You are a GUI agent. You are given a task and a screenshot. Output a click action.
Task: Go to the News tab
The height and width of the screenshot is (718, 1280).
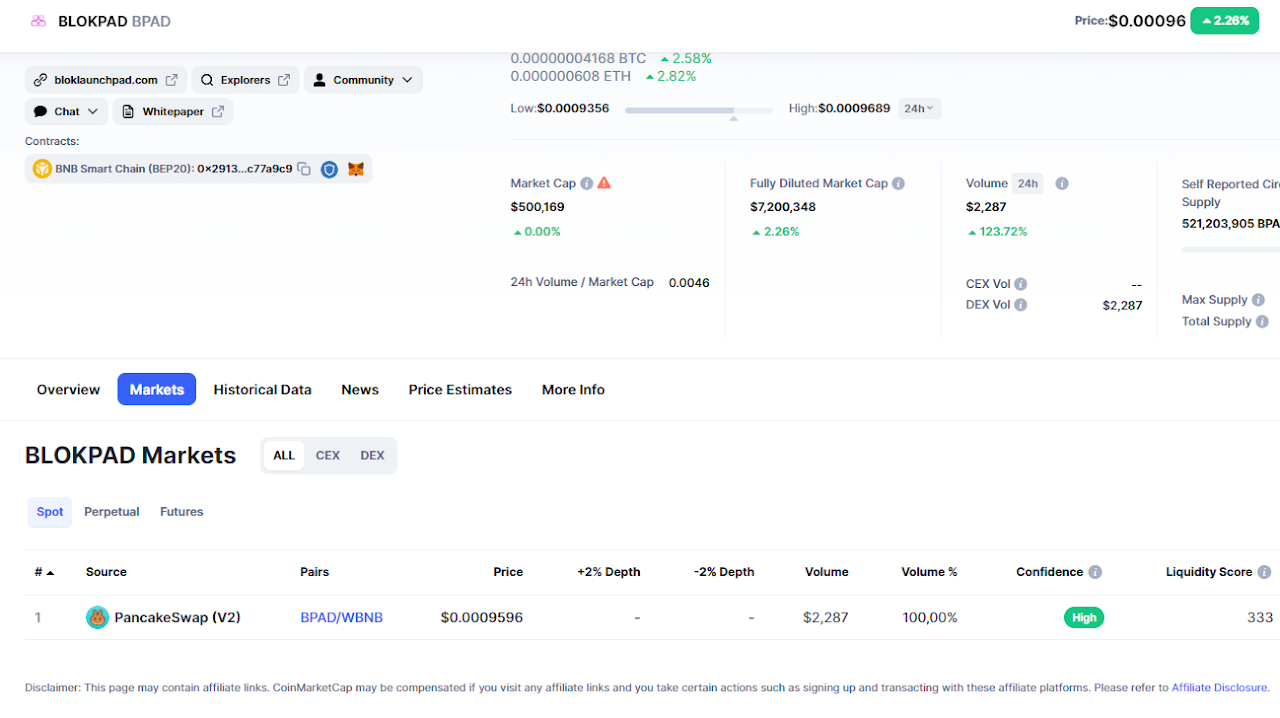tap(360, 389)
